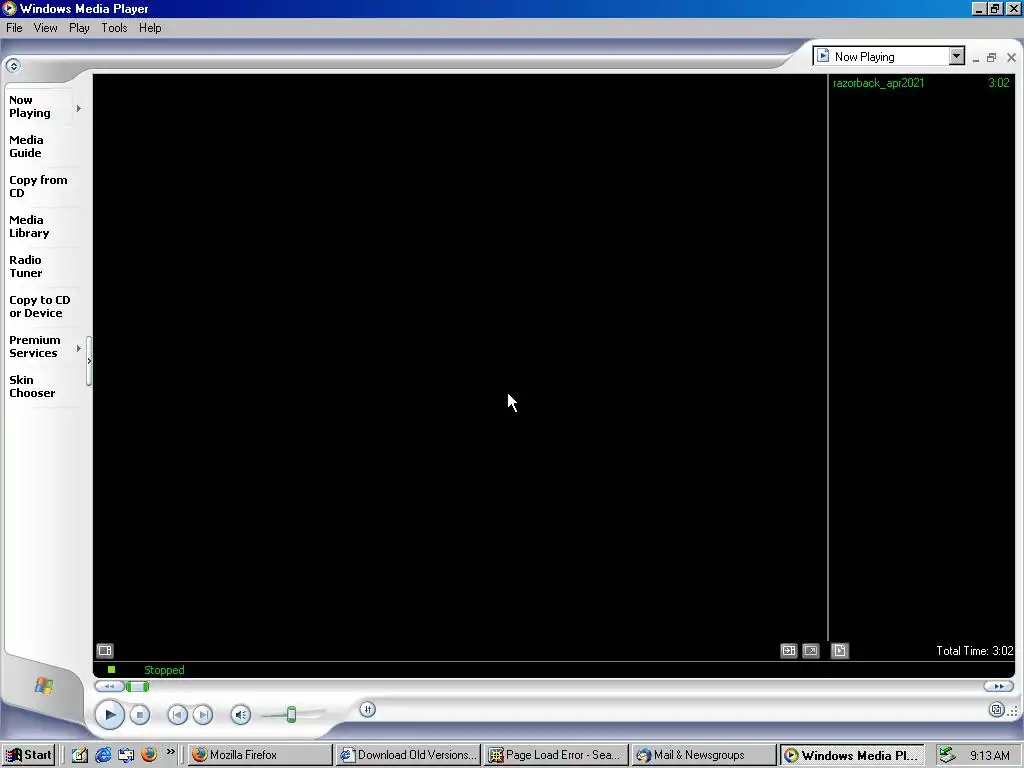Switch to Mail & Newsgroups taskbar window
The image size is (1024, 768).
click(x=704, y=755)
